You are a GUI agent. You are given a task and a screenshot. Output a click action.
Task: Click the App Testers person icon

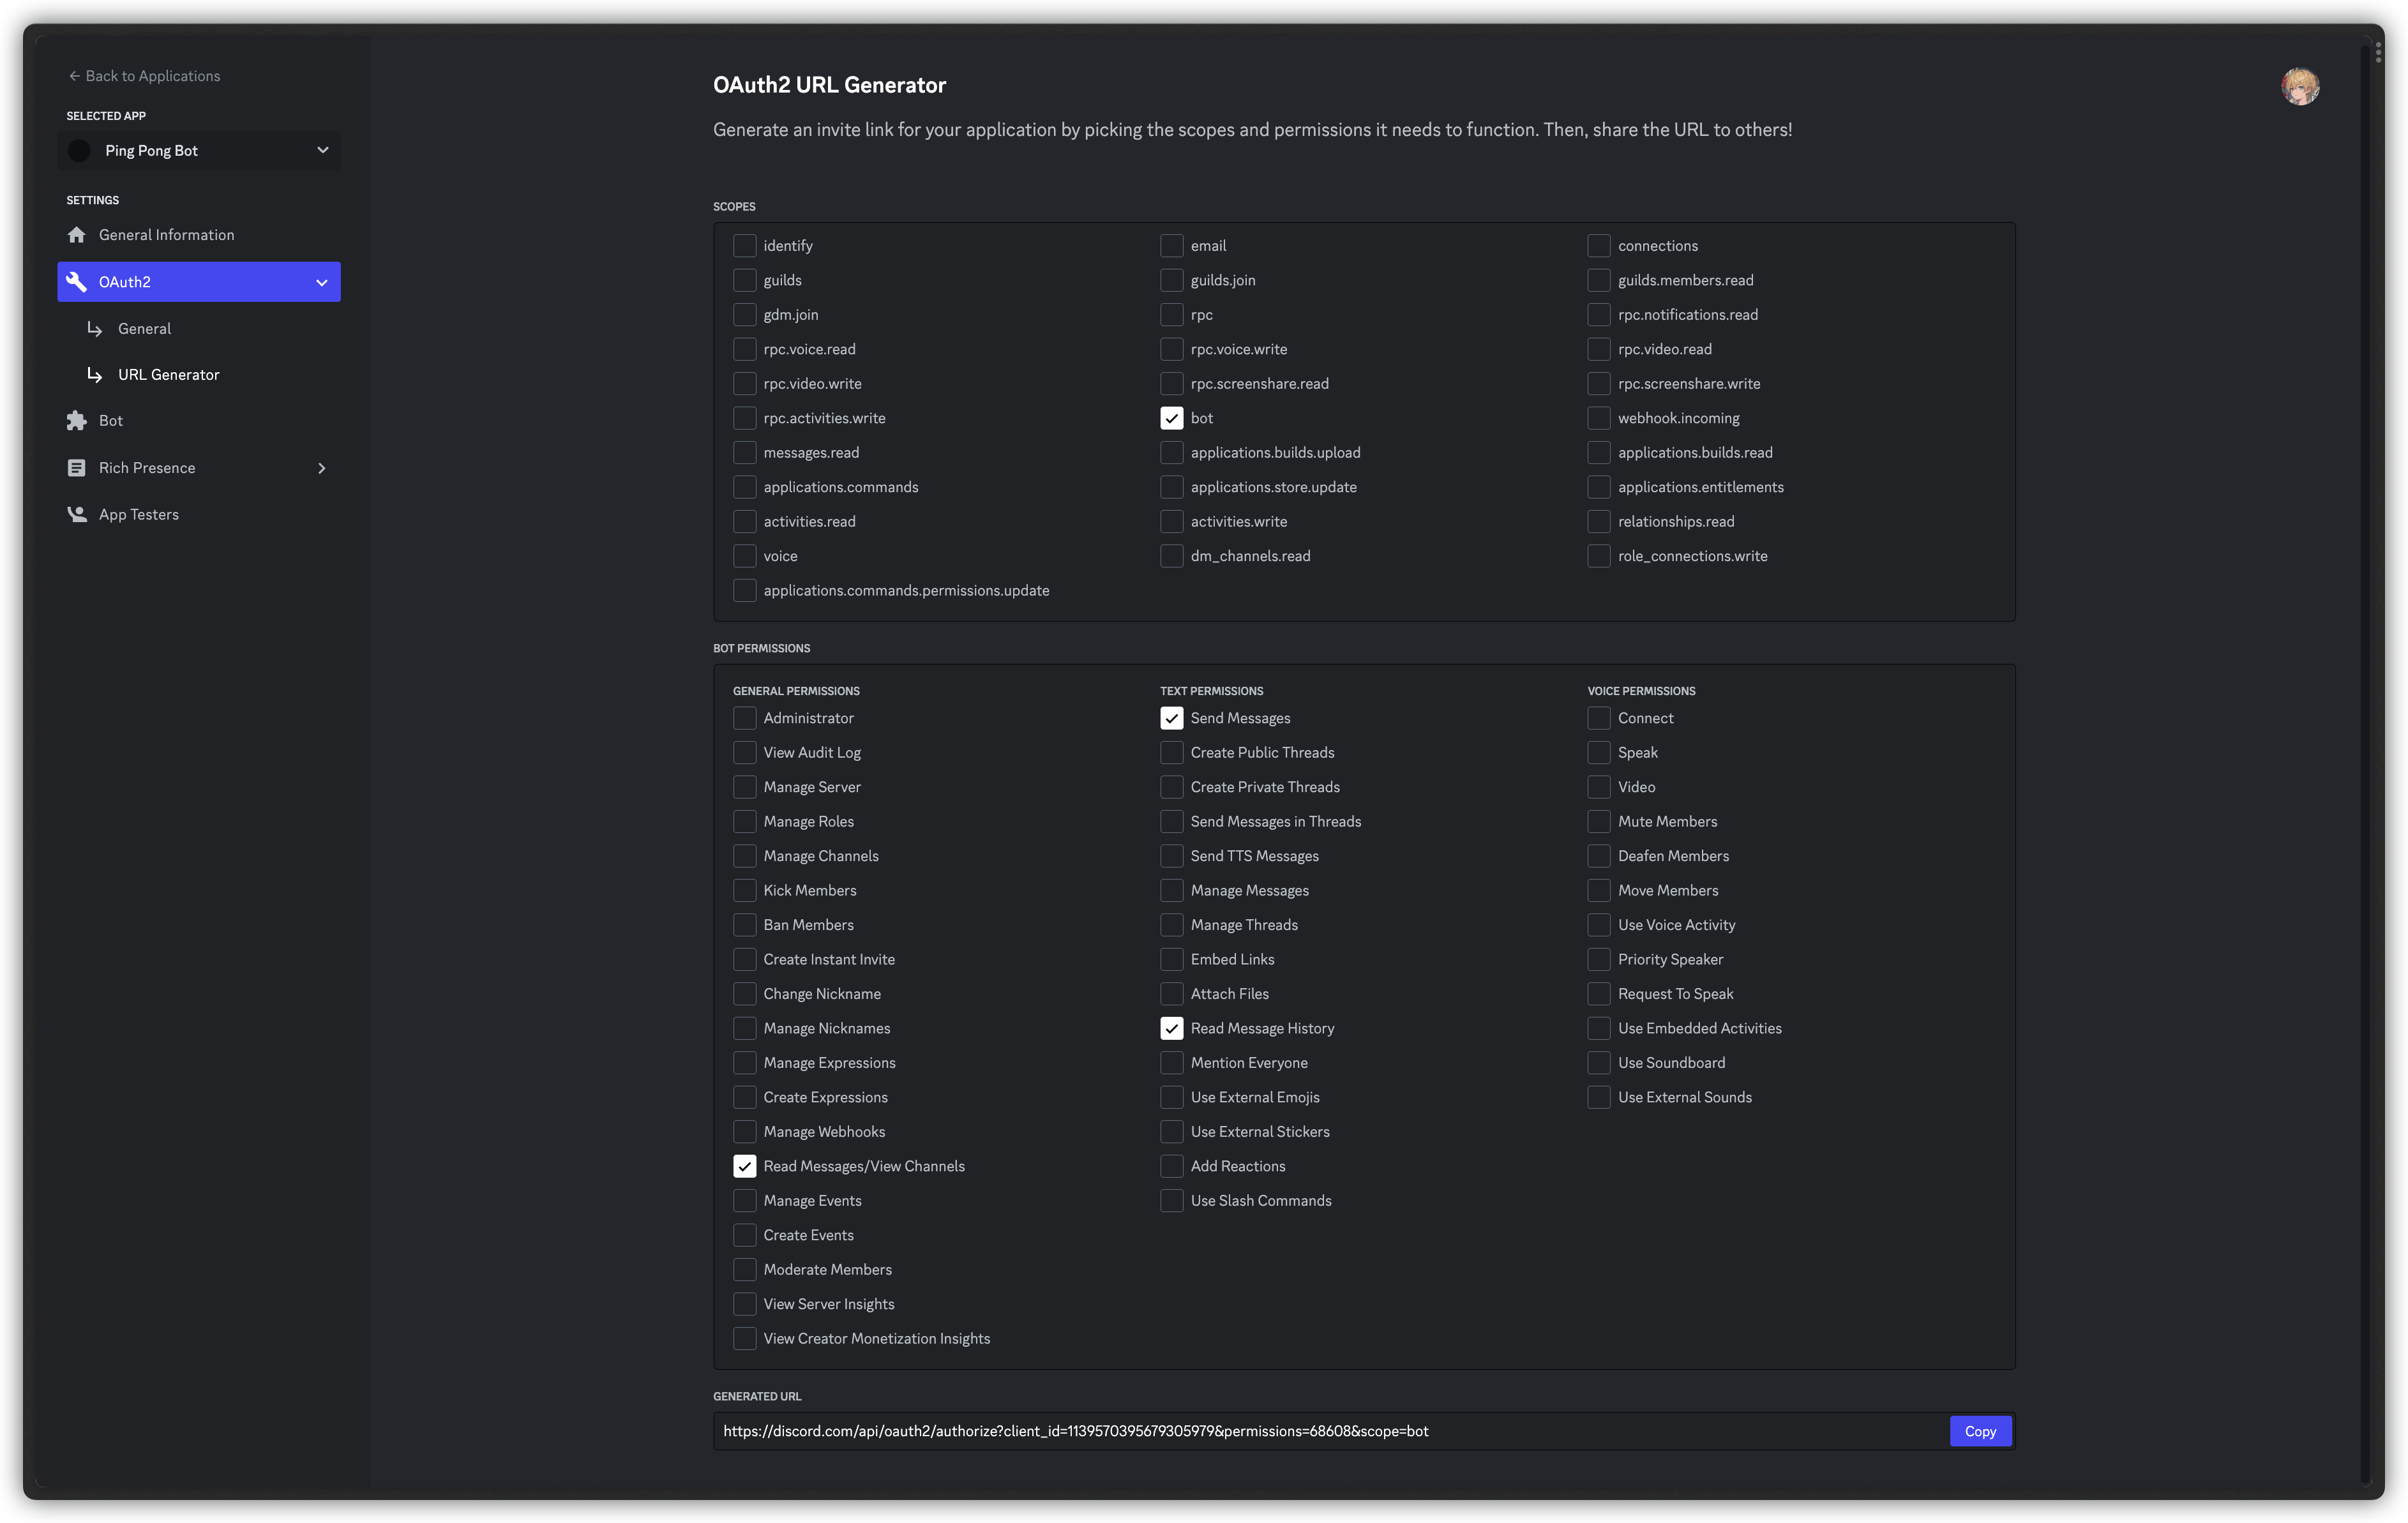pos(76,514)
